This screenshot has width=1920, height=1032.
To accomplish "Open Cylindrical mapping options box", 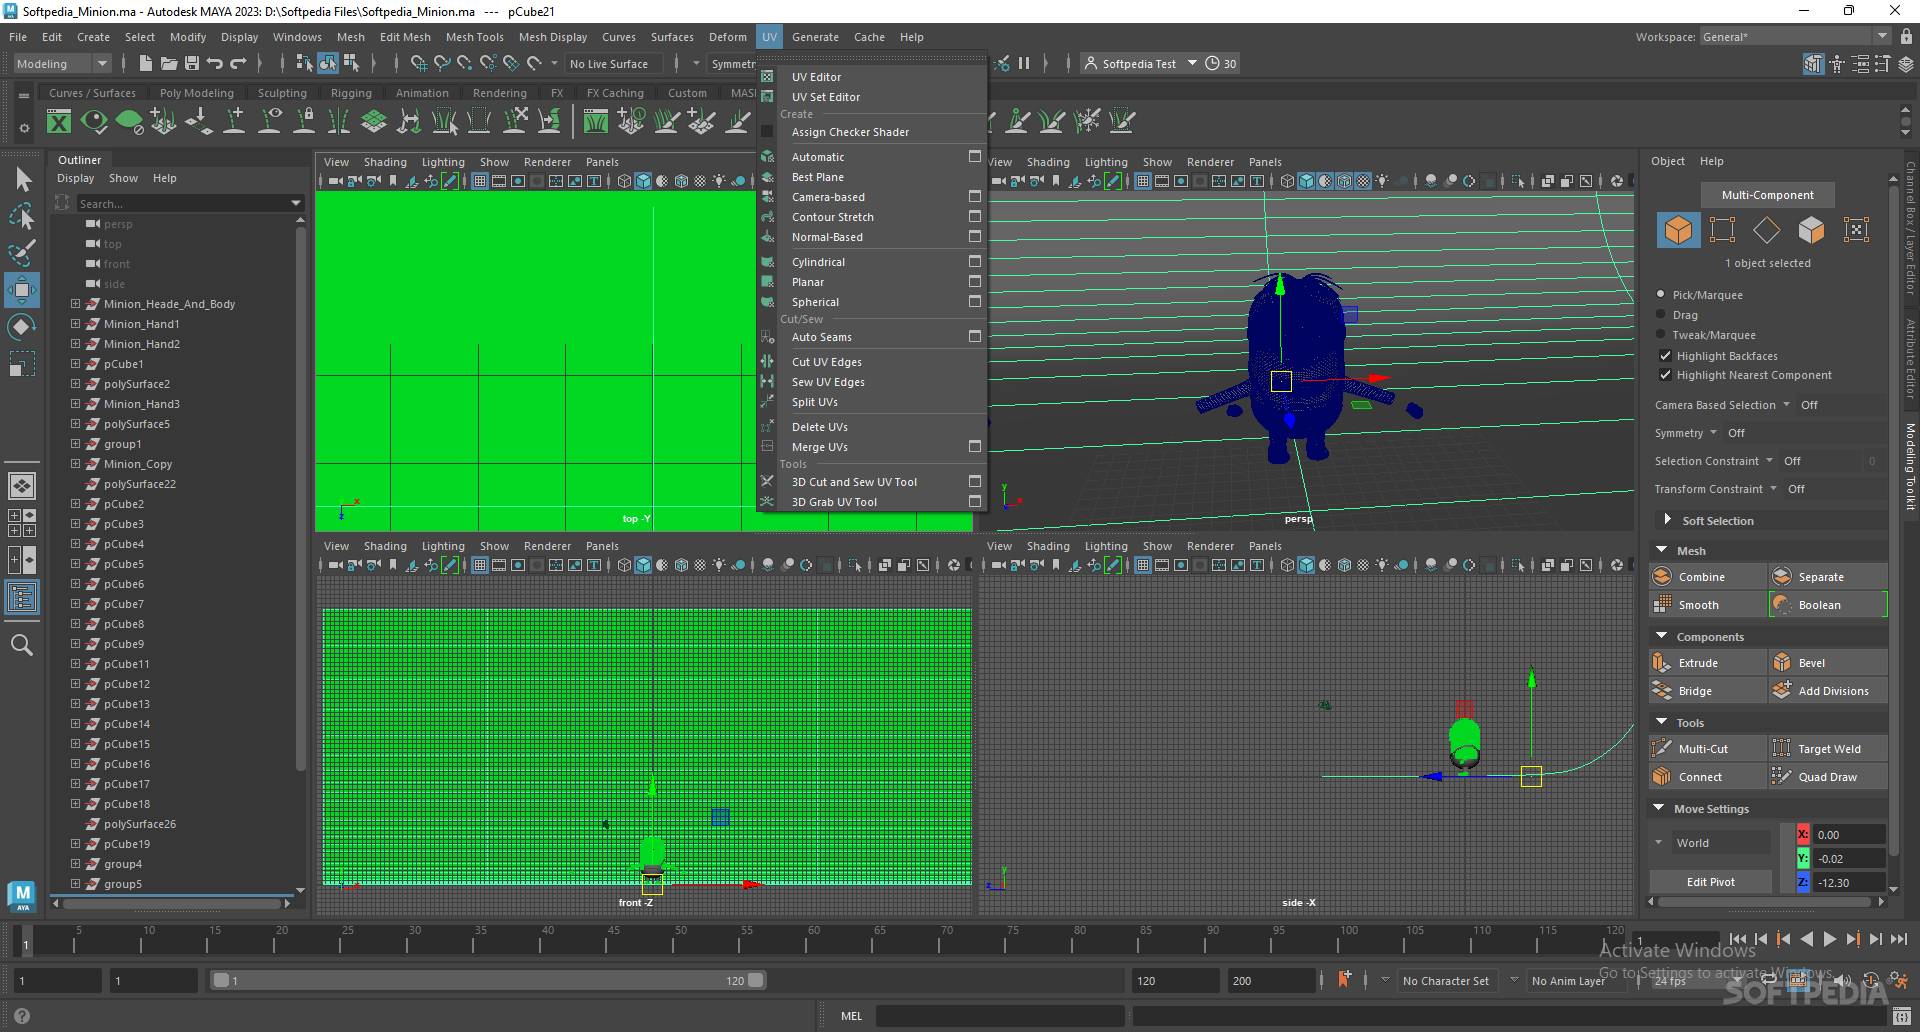I will 974,261.
